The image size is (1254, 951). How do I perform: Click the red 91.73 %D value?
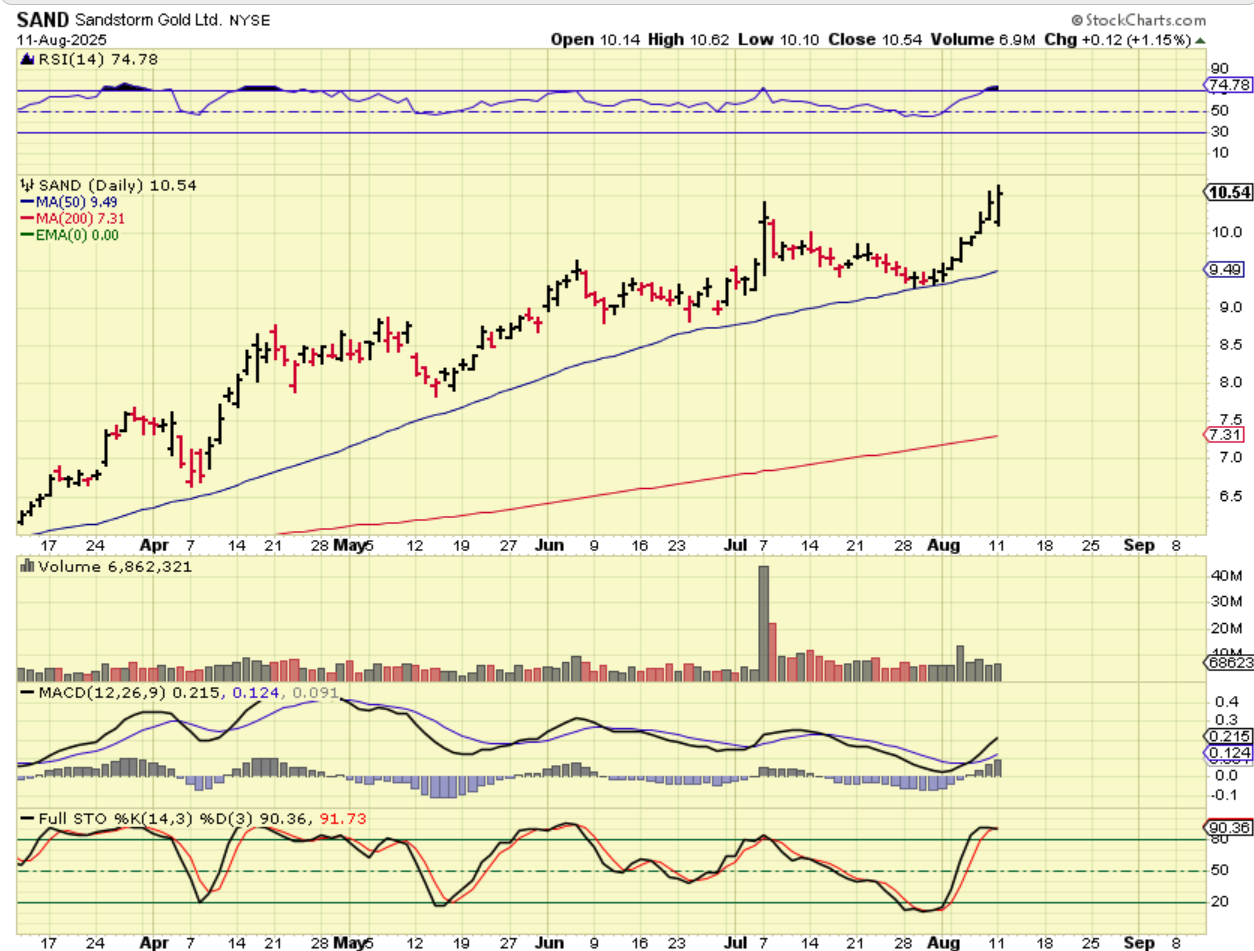pyautogui.click(x=343, y=819)
